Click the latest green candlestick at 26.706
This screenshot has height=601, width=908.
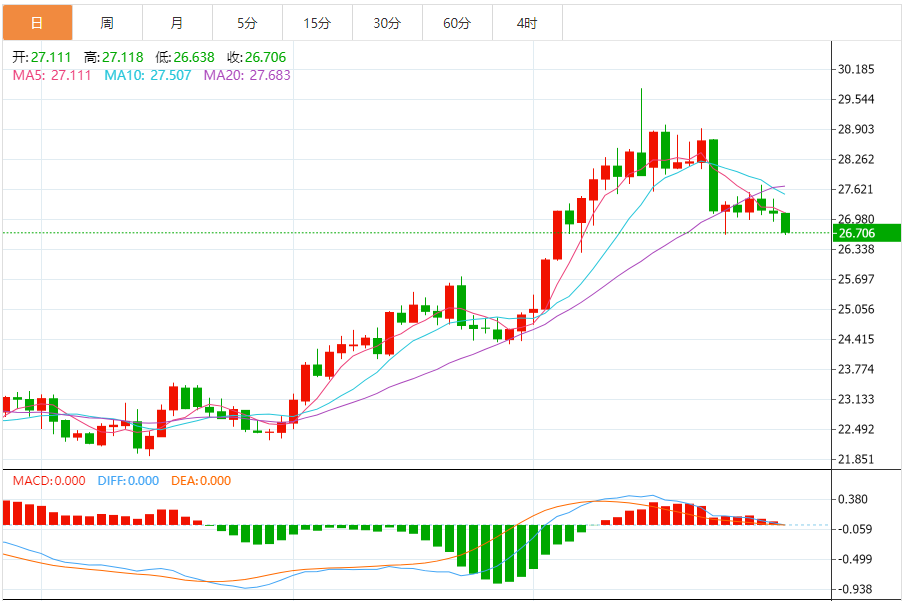point(786,223)
